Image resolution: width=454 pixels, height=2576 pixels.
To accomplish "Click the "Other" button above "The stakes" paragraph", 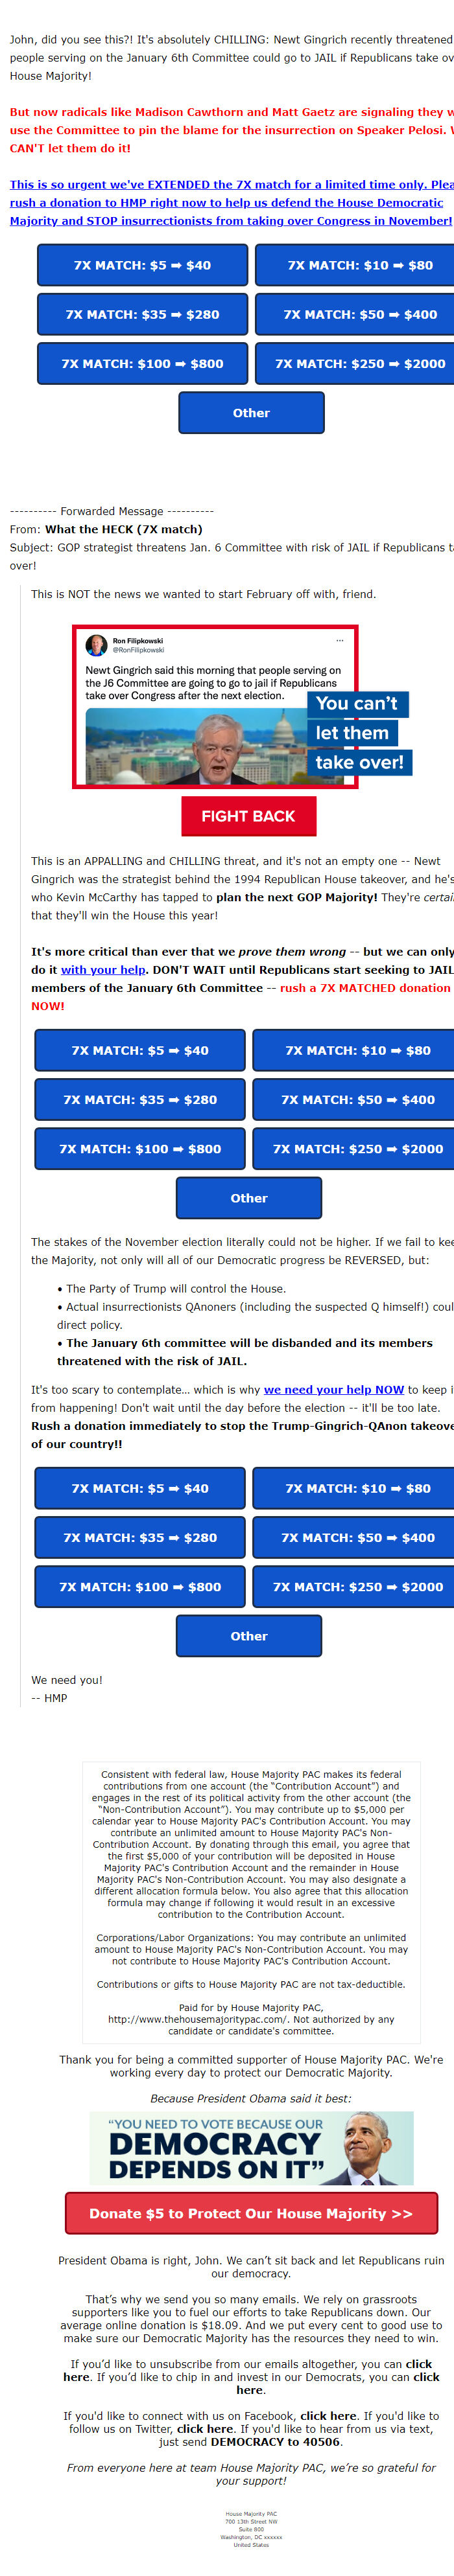I will (249, 1198).
